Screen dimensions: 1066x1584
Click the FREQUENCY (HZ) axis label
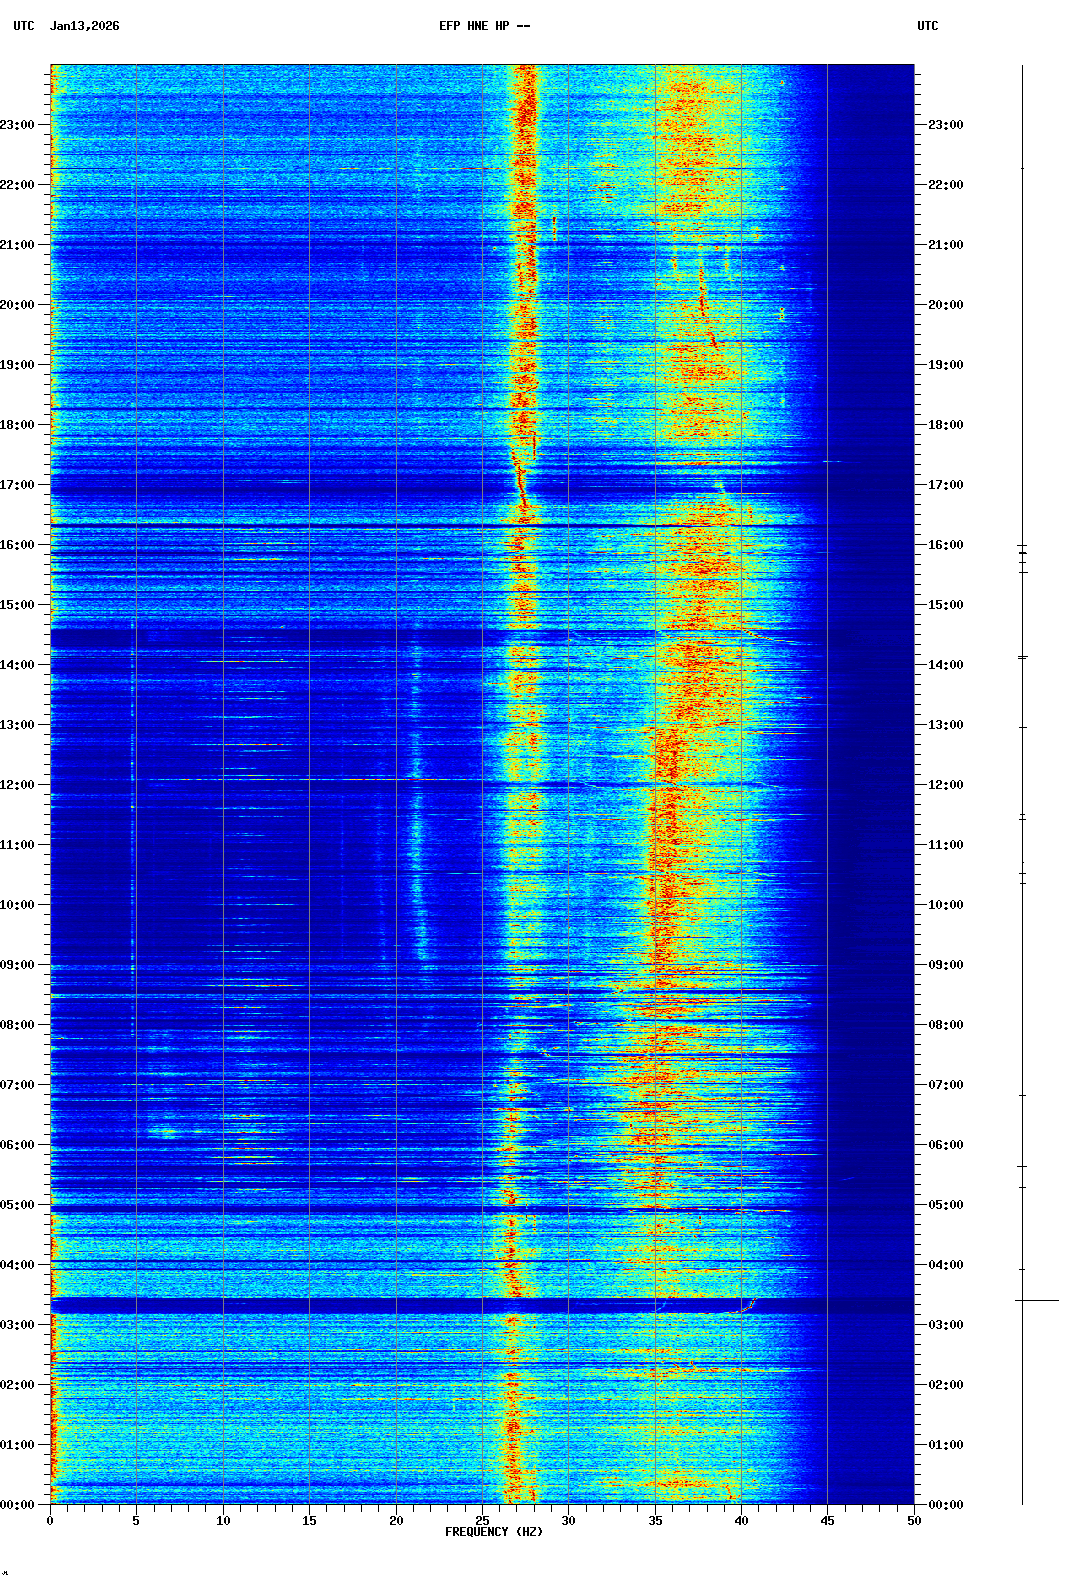494,1532
